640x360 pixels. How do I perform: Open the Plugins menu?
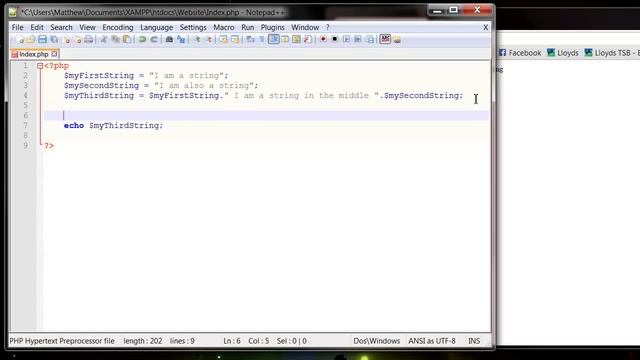click(273, 27)
